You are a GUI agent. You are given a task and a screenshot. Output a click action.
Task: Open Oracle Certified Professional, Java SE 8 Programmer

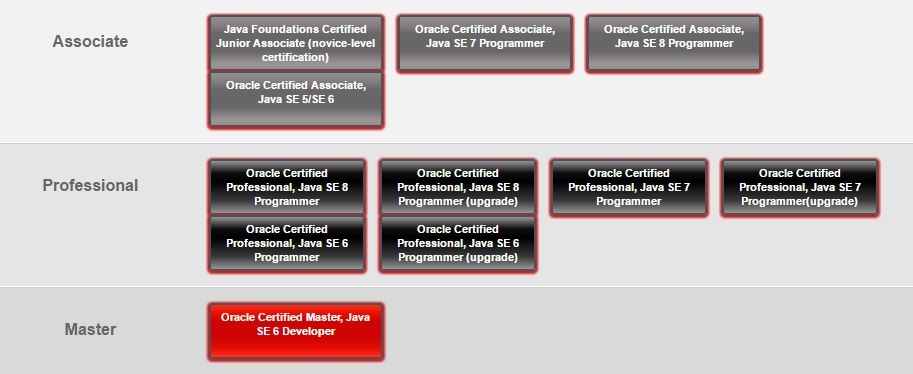tap(287, 187)
